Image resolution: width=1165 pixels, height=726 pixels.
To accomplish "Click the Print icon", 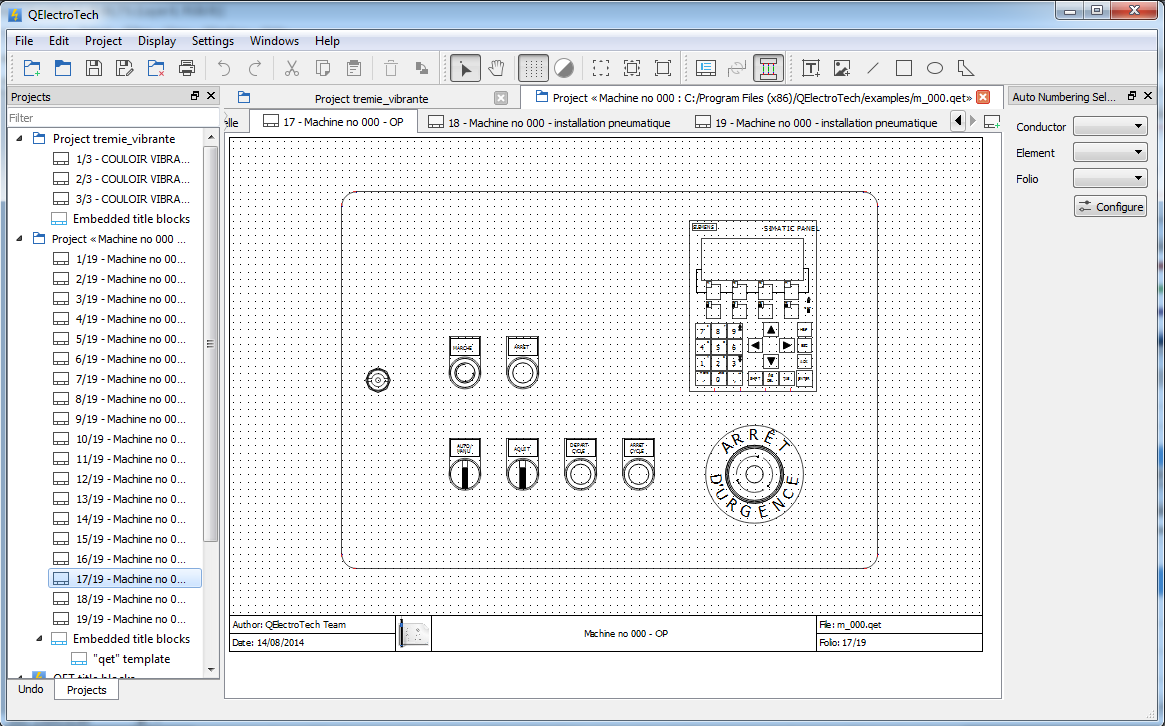I will 187,68.
